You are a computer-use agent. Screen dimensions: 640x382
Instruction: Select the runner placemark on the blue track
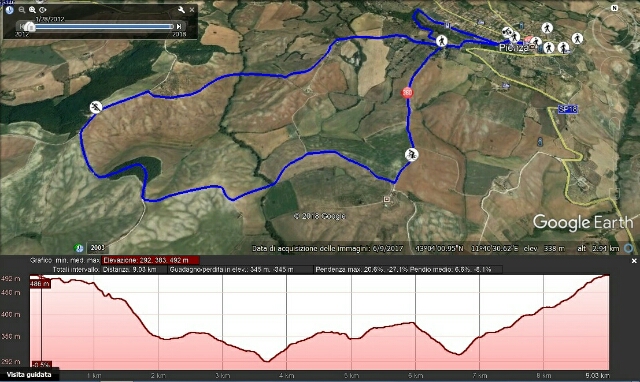tap(96, 107)
